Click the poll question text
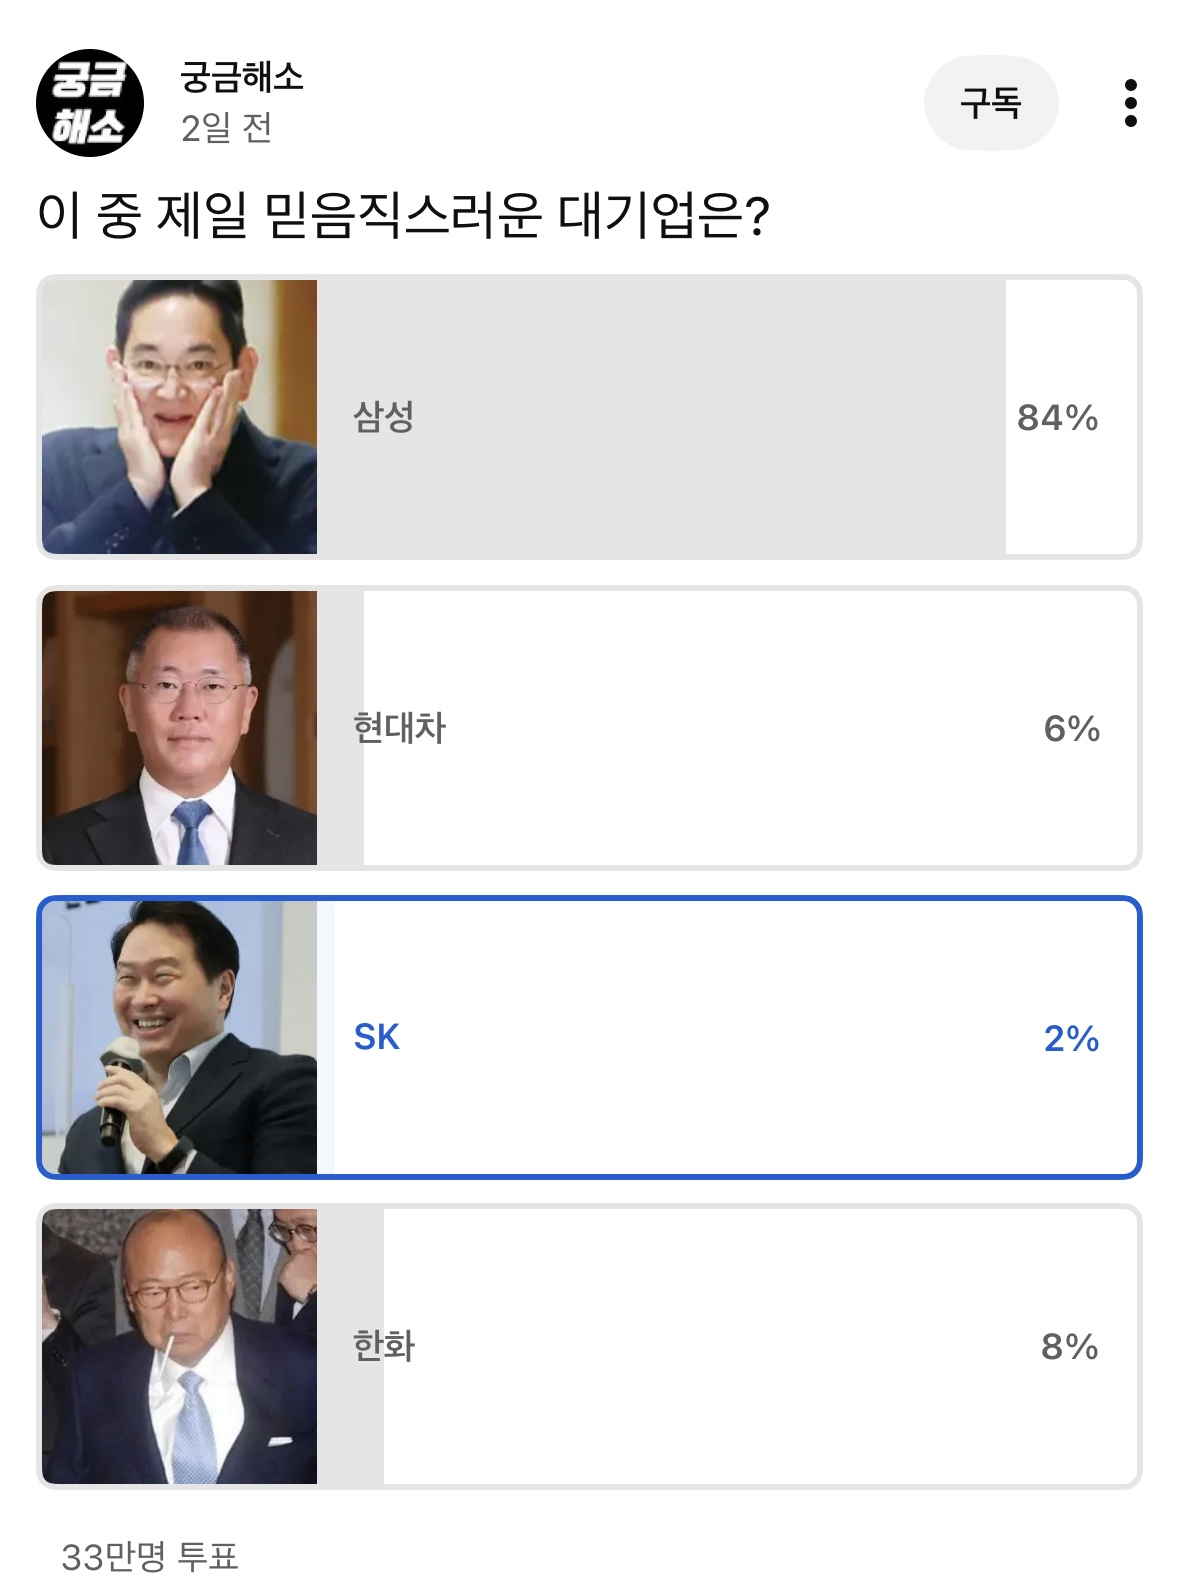This screenshot has width=1179, height=1588. click(x=403, y=215)
